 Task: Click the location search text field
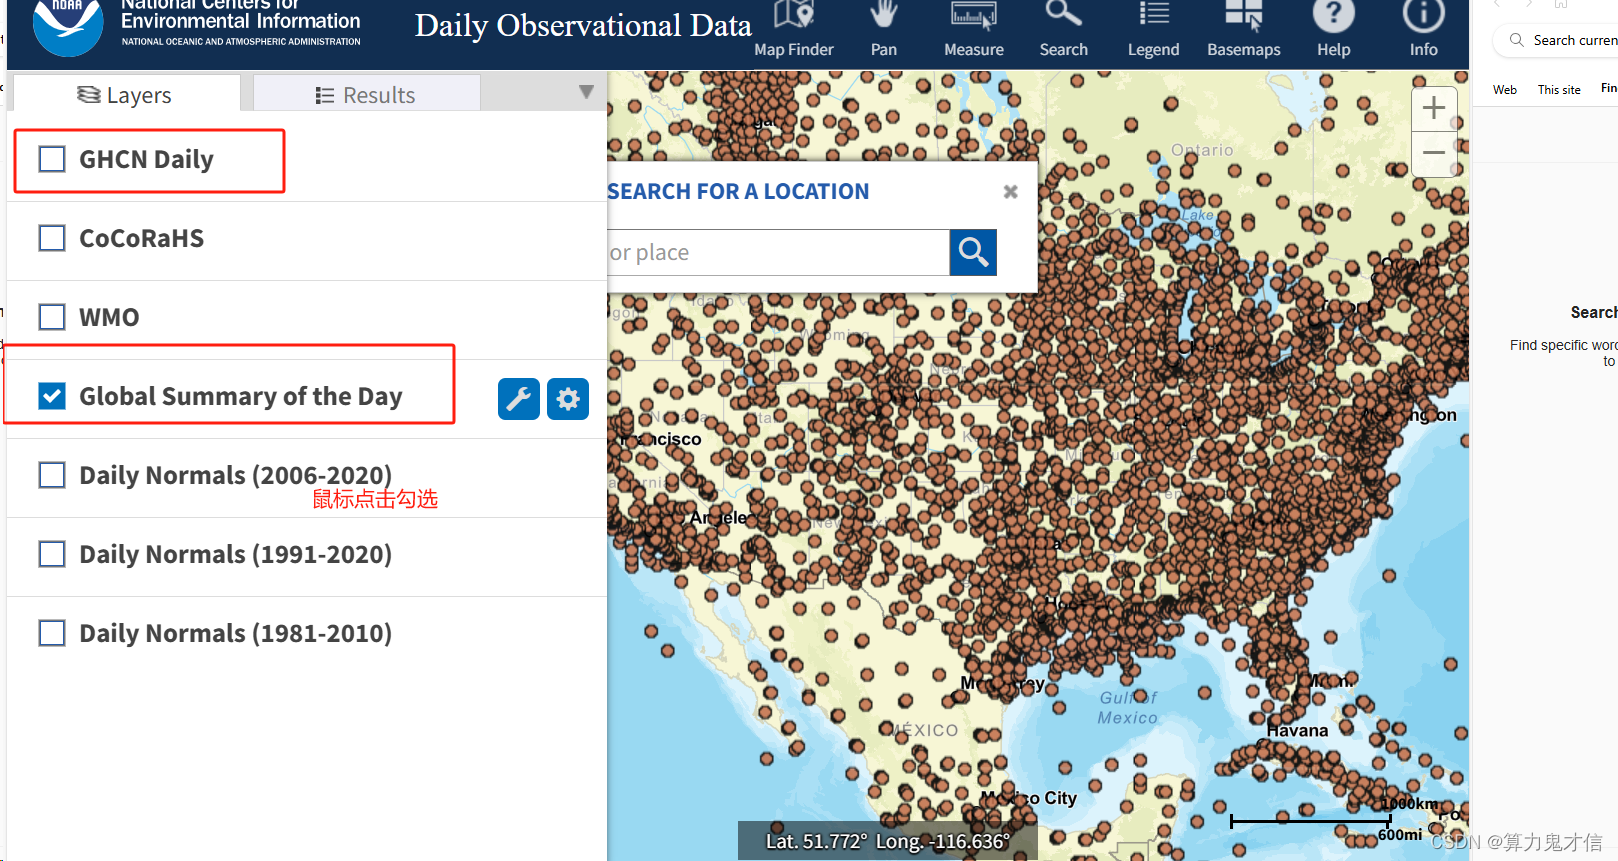coord(778,252)
